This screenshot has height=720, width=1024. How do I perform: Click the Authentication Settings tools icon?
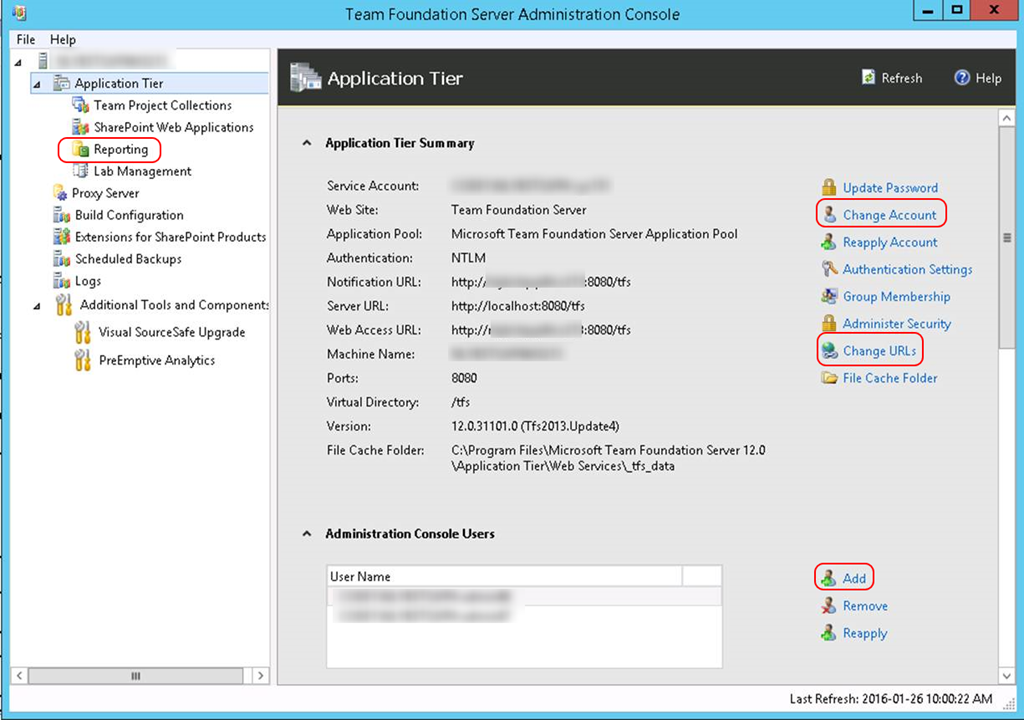pyautogui.click(x=829, y=269)
